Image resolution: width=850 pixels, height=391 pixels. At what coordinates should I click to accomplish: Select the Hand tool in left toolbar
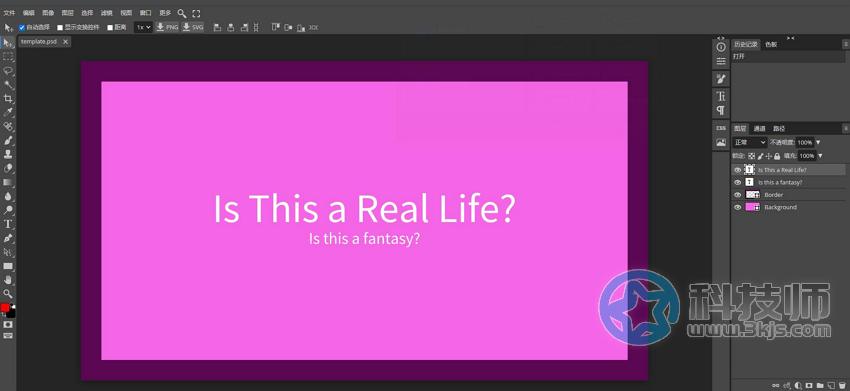coord(8,280)
